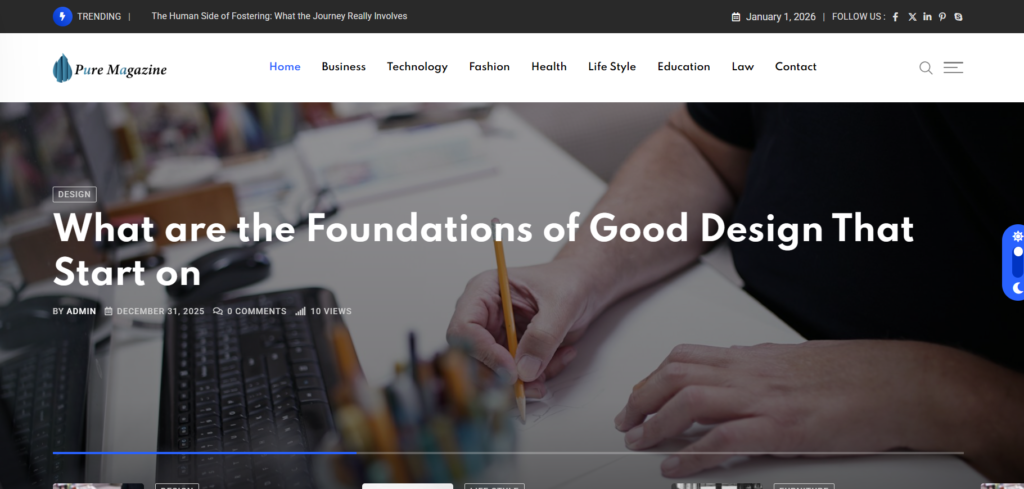Go to the Business menu item
The image size is (1024, 489).
pyautogui.click(x=344, y=67)
